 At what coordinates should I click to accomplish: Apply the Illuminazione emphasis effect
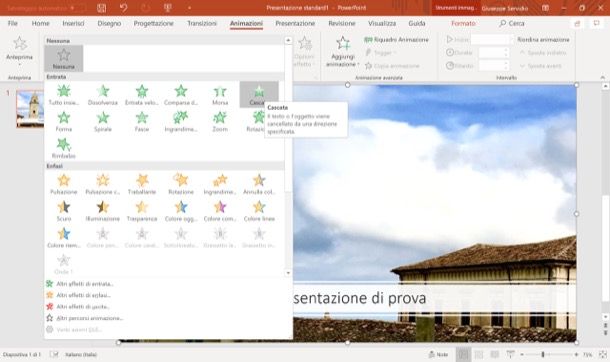click(x=103, y=211)
